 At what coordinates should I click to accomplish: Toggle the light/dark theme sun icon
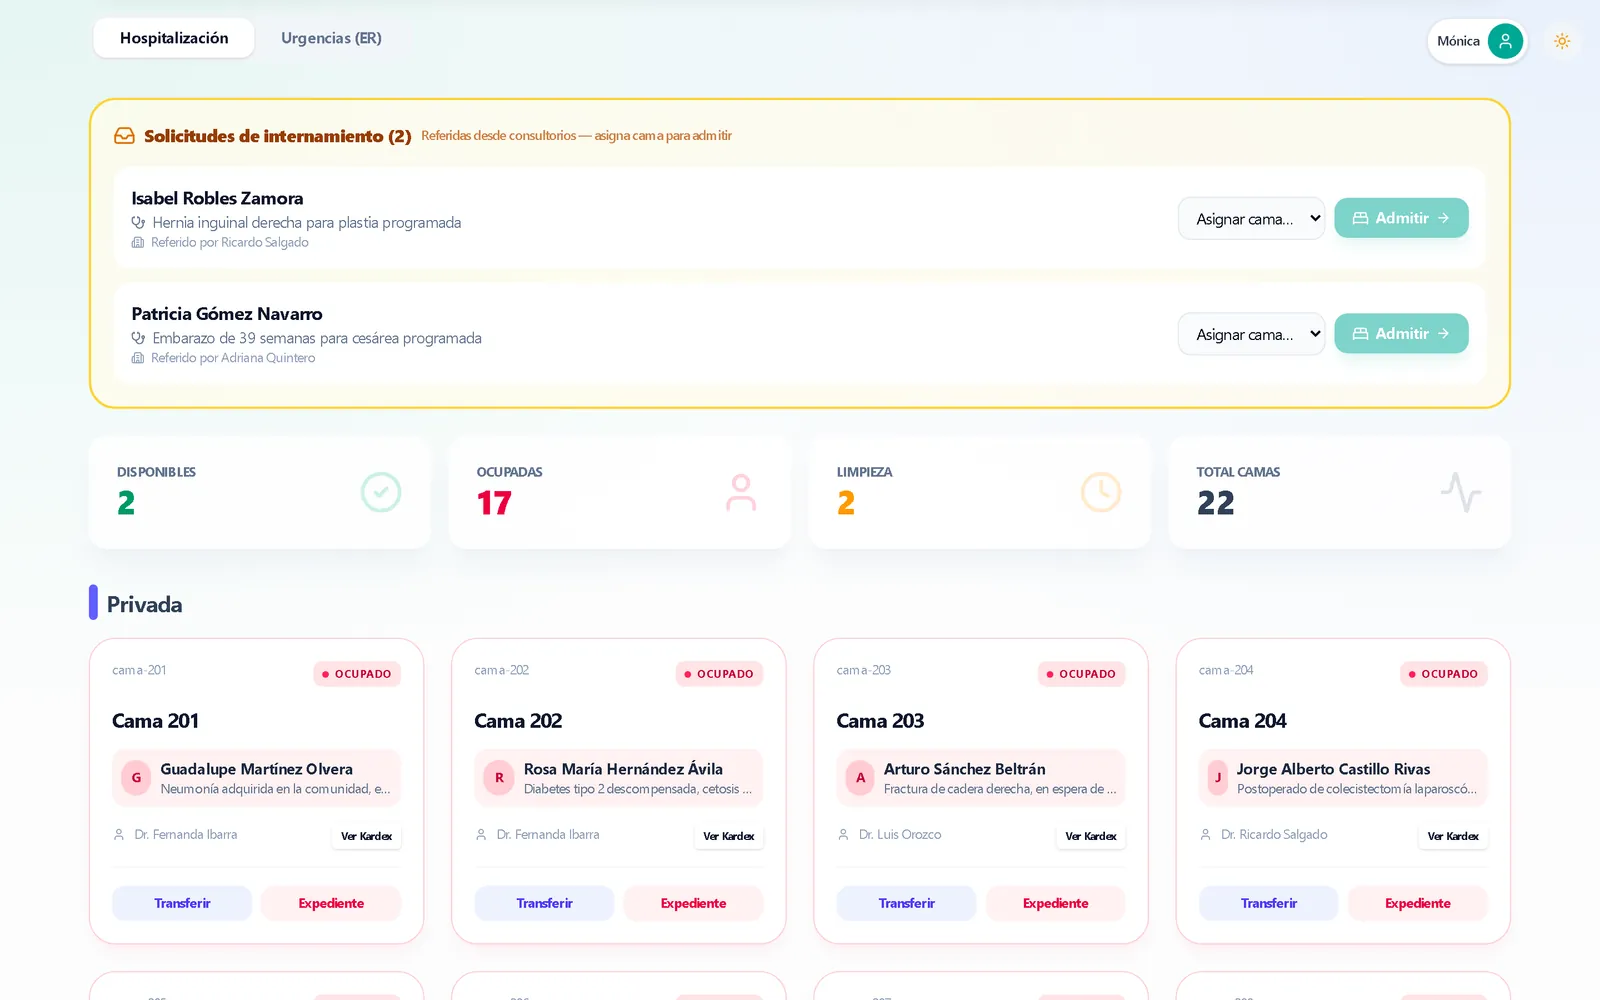(x=1562, y=41)
